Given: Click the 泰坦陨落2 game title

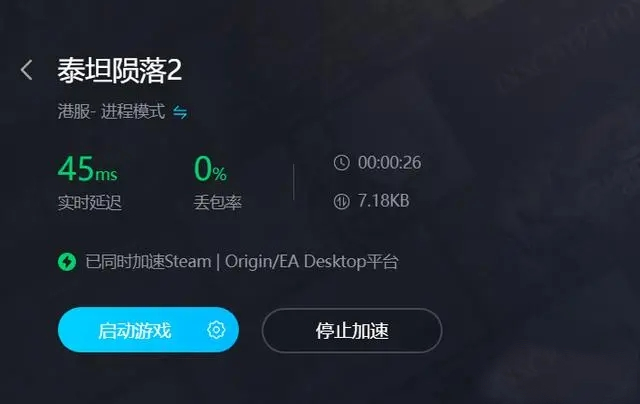Looking at the screenshot, I should 120,70.
